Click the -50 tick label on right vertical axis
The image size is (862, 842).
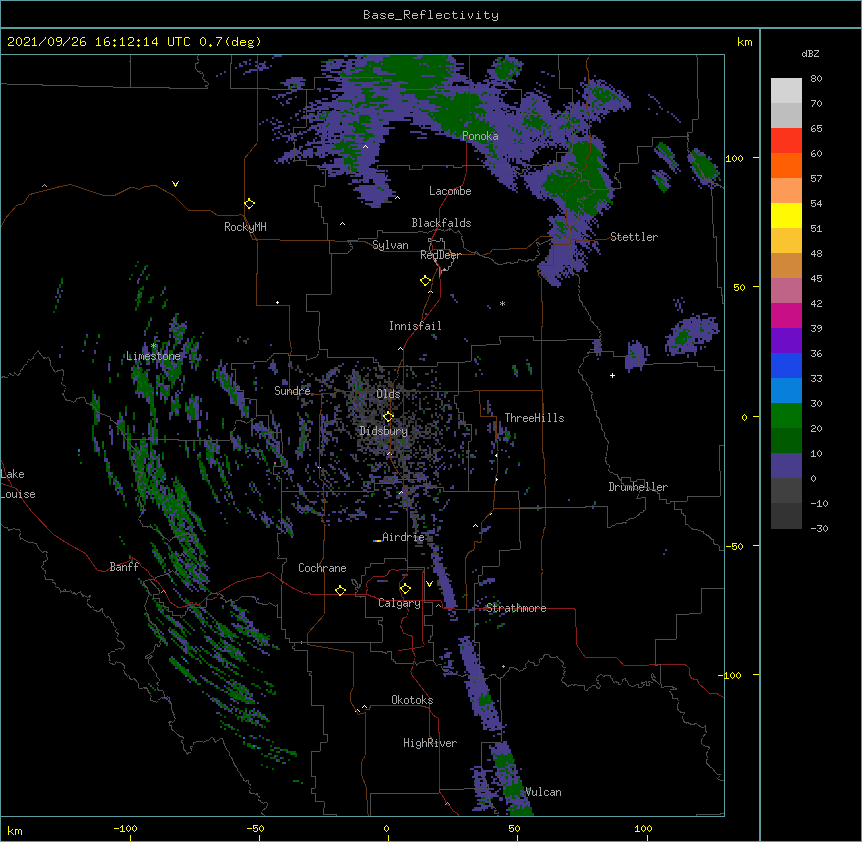pyautogui.click(x=734, y=546)
